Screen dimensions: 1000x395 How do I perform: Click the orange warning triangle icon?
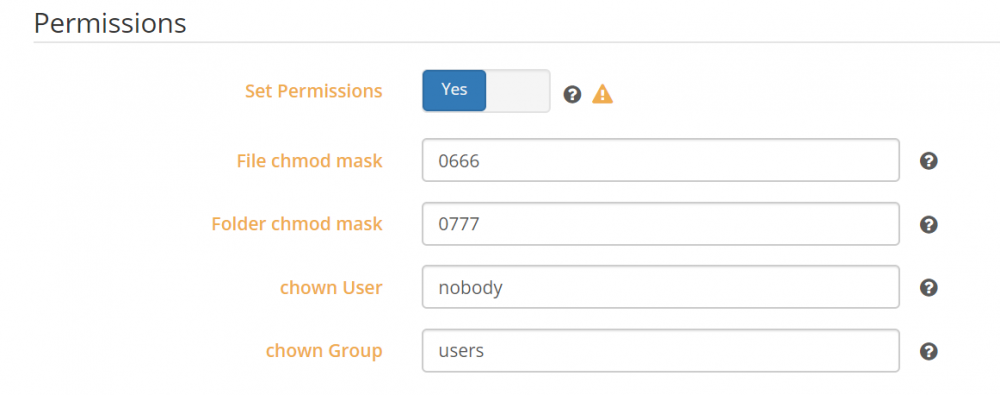point(602,94)
